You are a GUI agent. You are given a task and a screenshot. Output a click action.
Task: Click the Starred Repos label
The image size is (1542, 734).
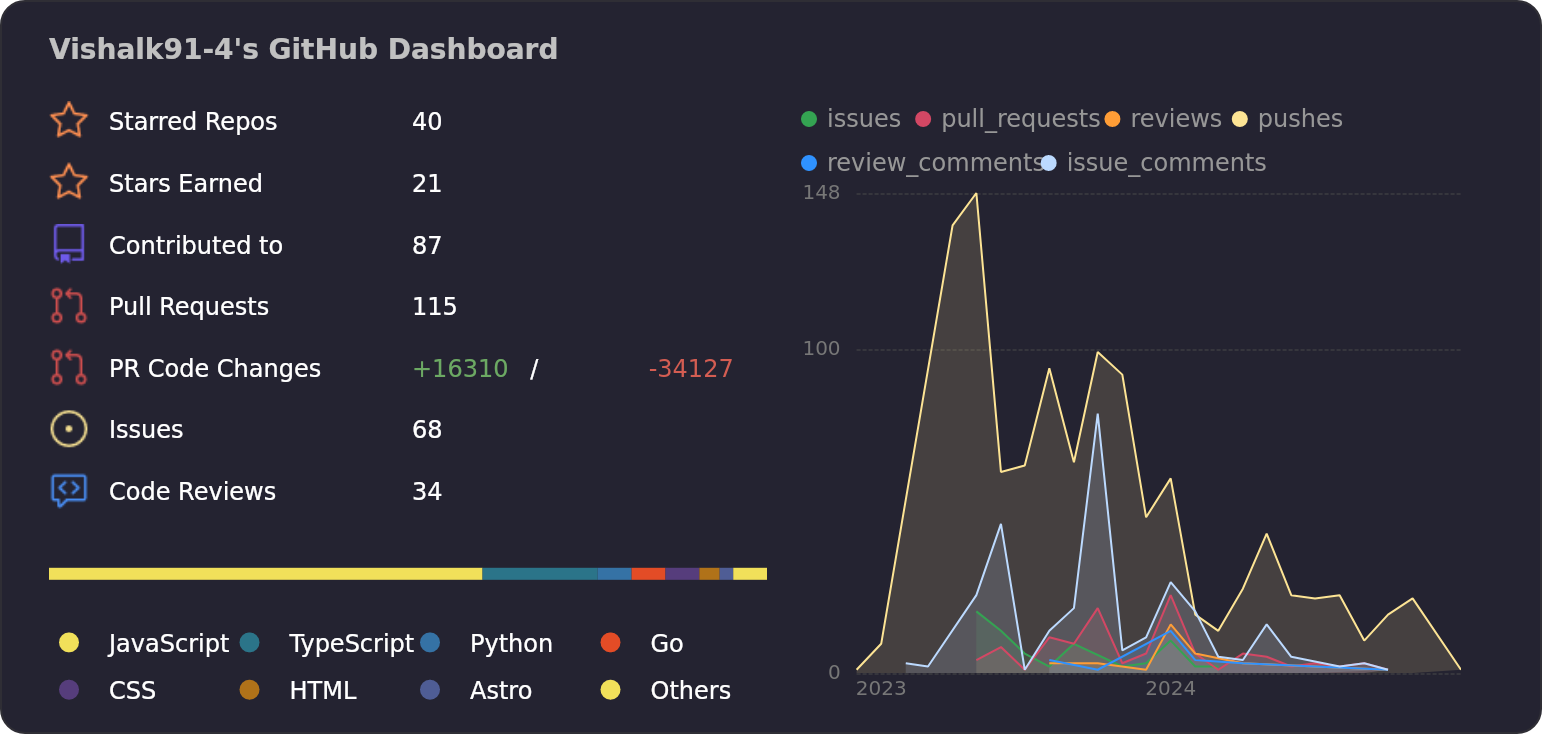click(x=193, y=122)
